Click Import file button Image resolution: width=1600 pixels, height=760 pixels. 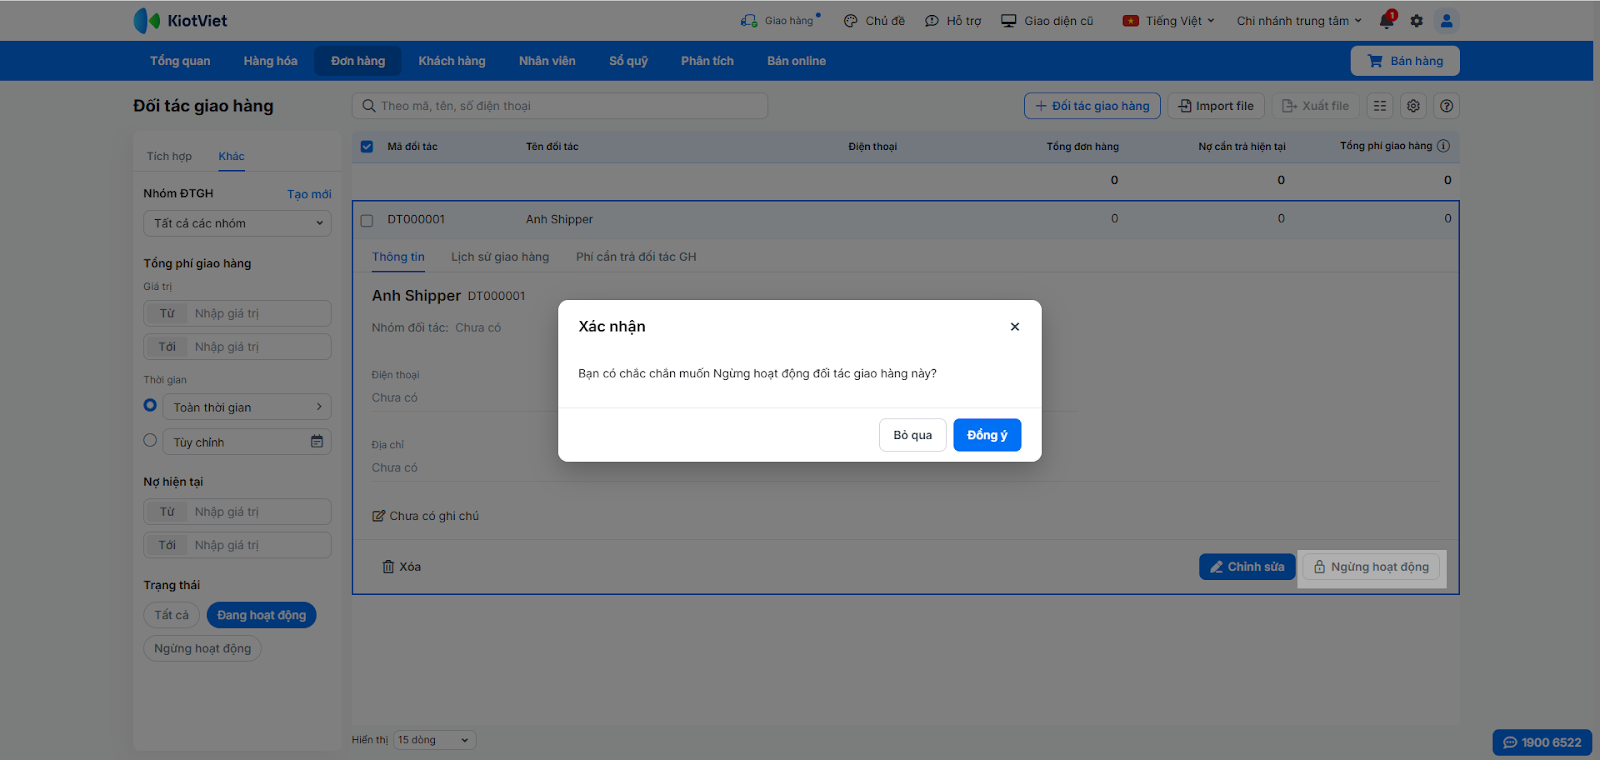[x=1216, y=106]
